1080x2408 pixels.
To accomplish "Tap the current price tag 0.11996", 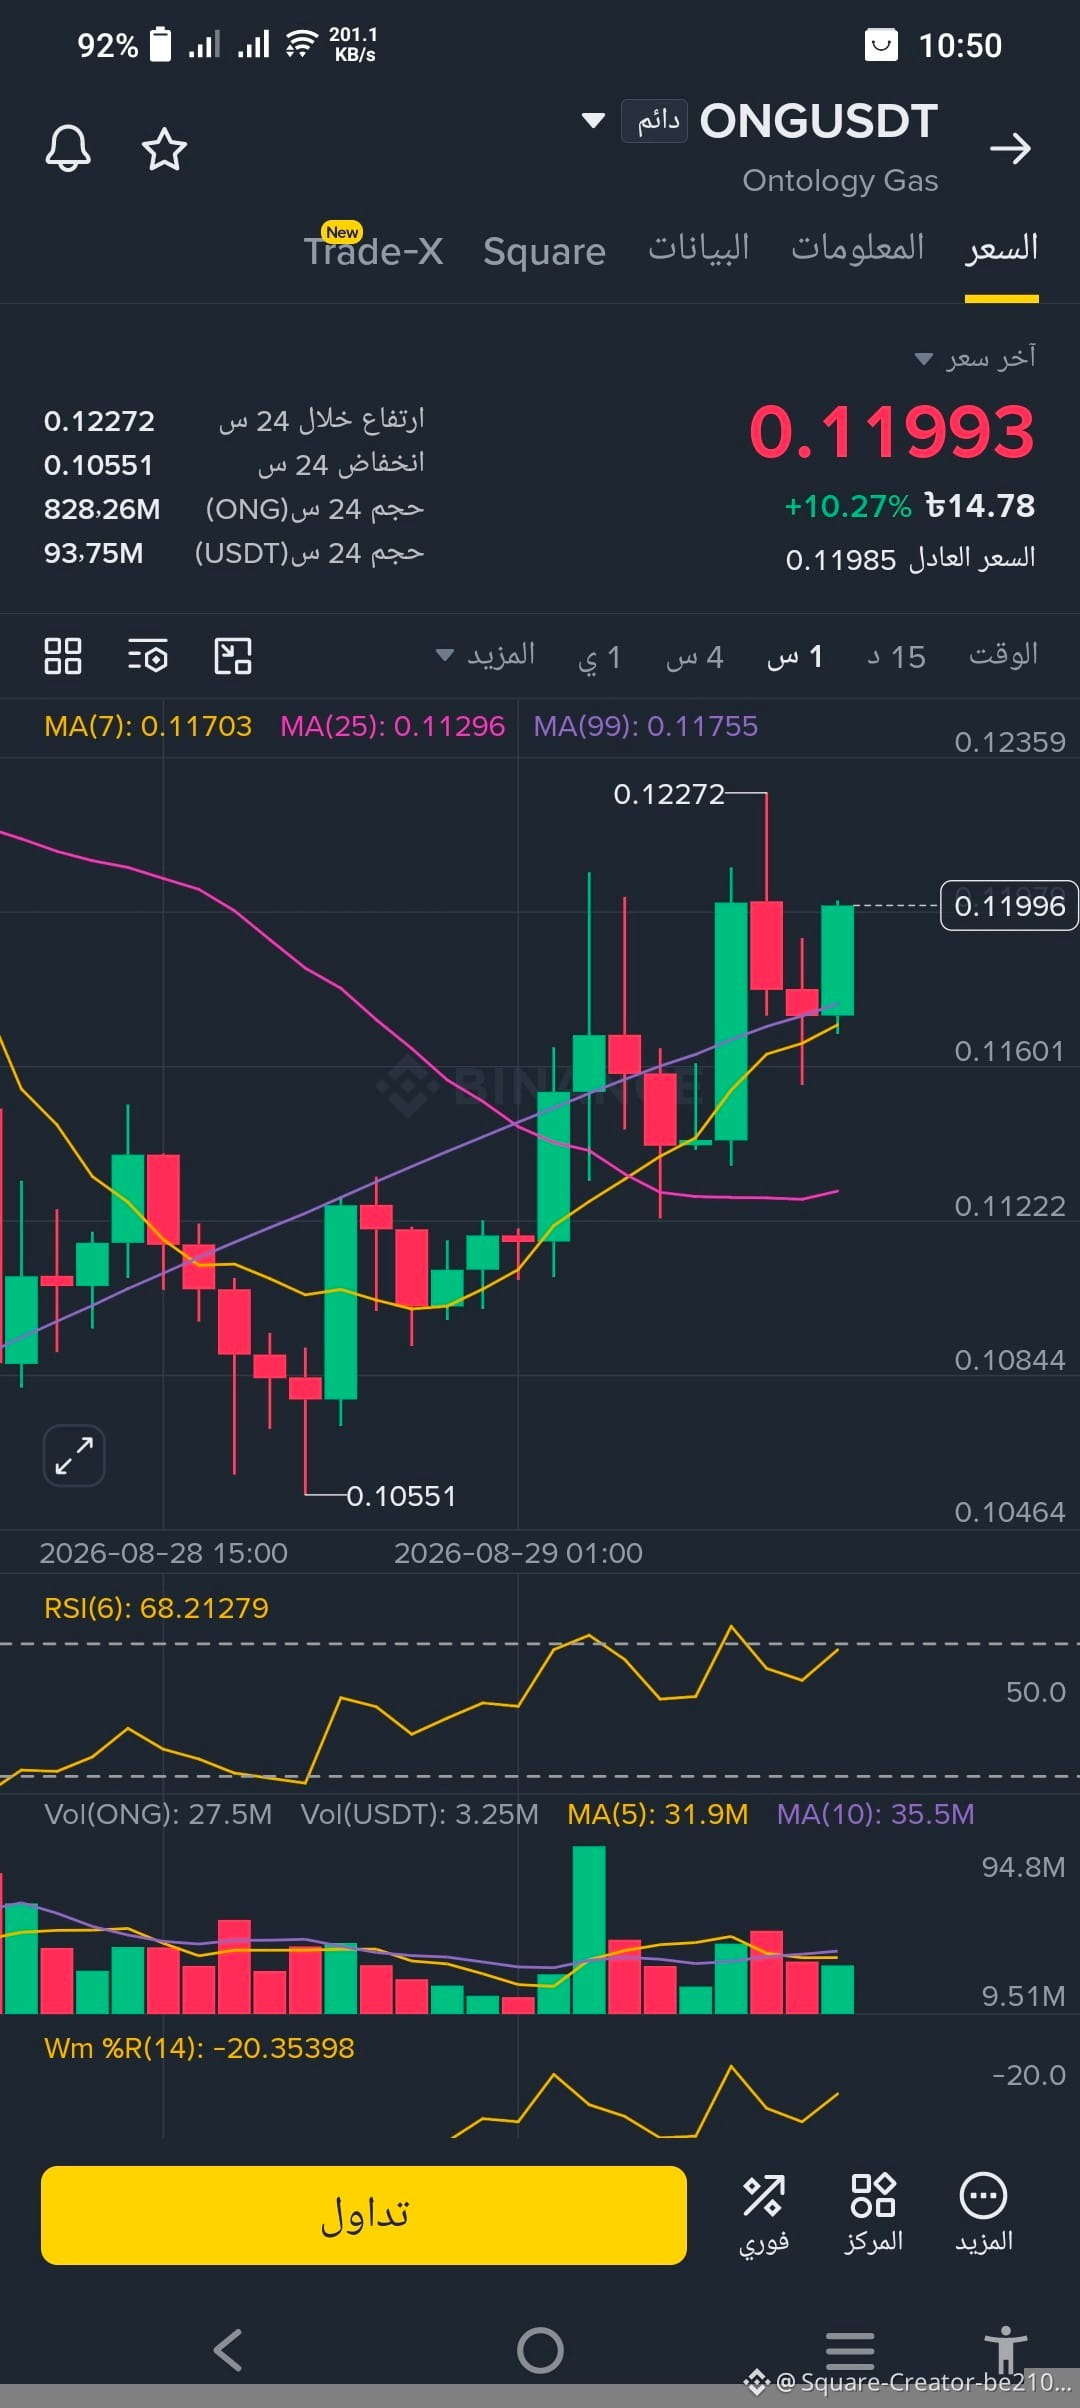I will [x=1009, y=906].
